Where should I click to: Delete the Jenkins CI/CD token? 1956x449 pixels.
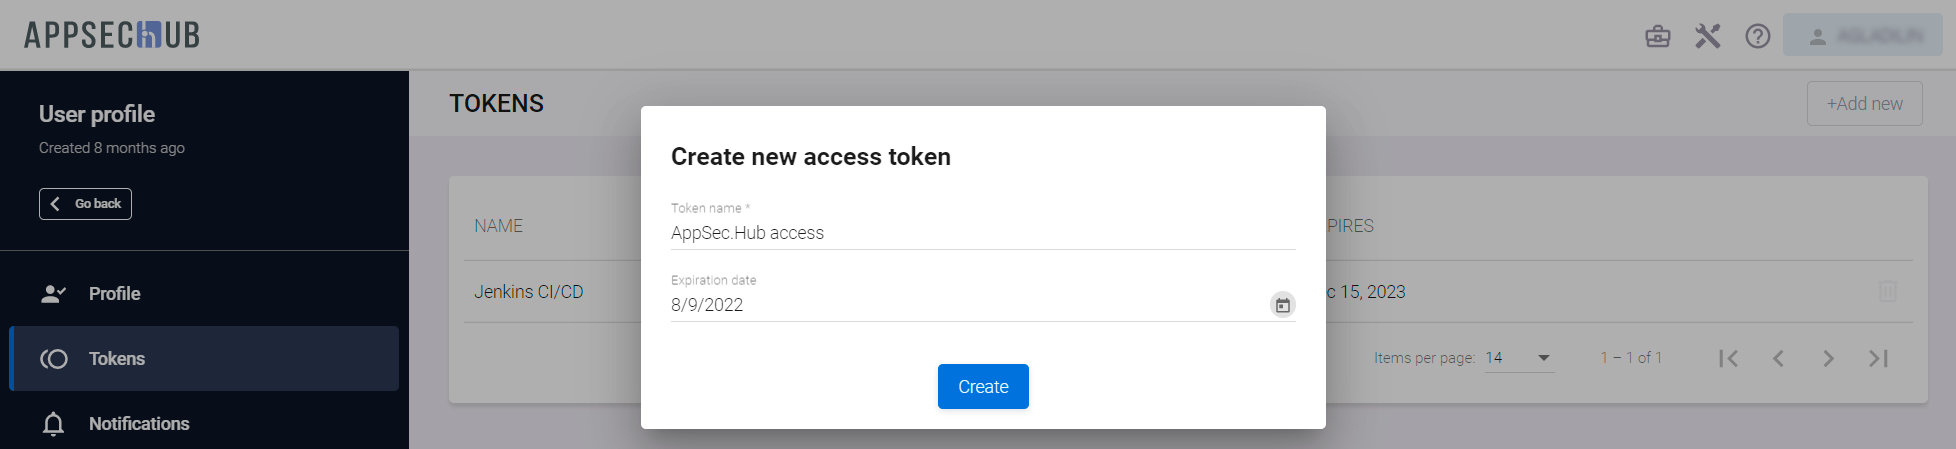(x=1887, y=292)
